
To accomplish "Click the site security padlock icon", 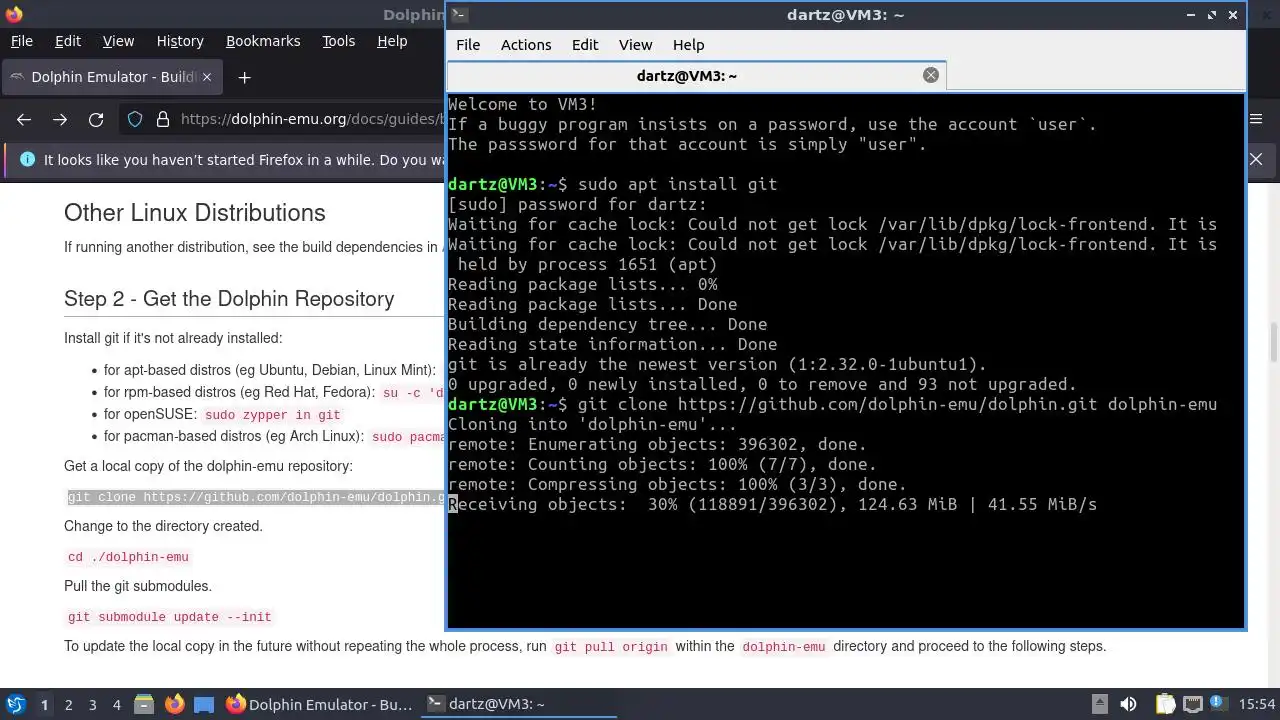I will pos(163,119).
